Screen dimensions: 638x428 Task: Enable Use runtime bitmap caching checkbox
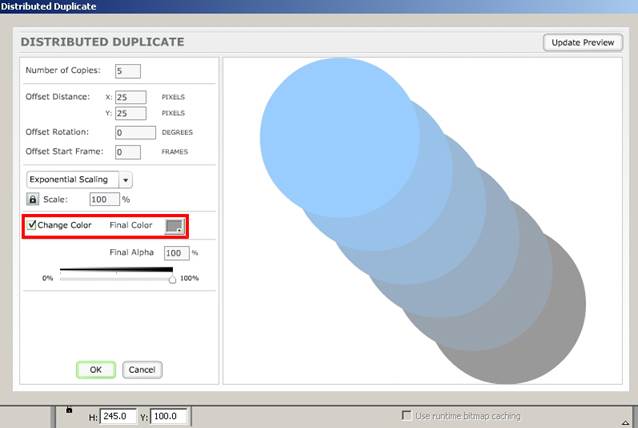(406, 415)
